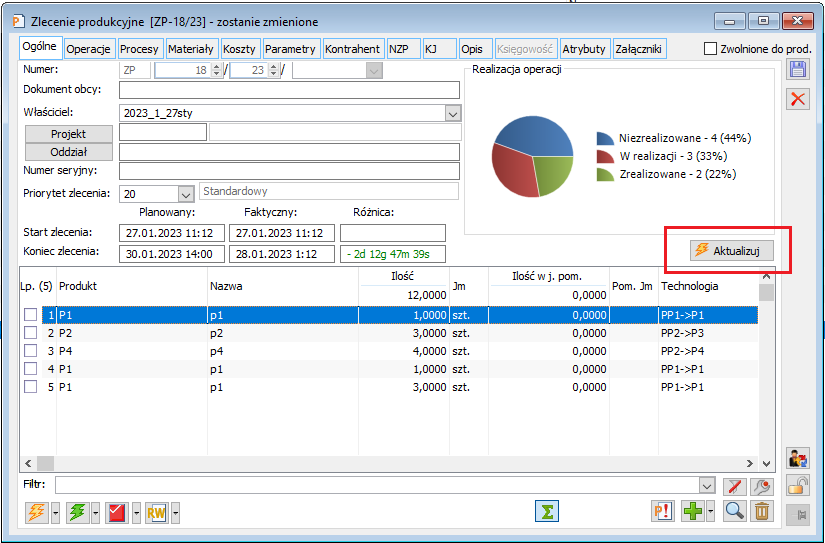Open the Filtr combo box arrow
The height and width of the screenshot is (543, 825).
[707, 486]
